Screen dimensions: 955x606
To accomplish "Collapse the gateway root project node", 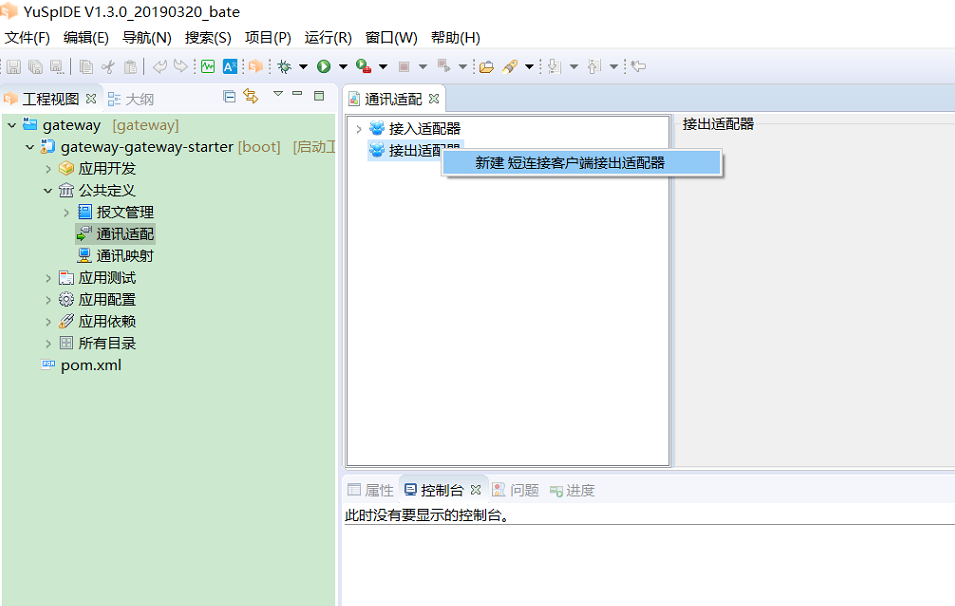I will click(x=12, y=125).
